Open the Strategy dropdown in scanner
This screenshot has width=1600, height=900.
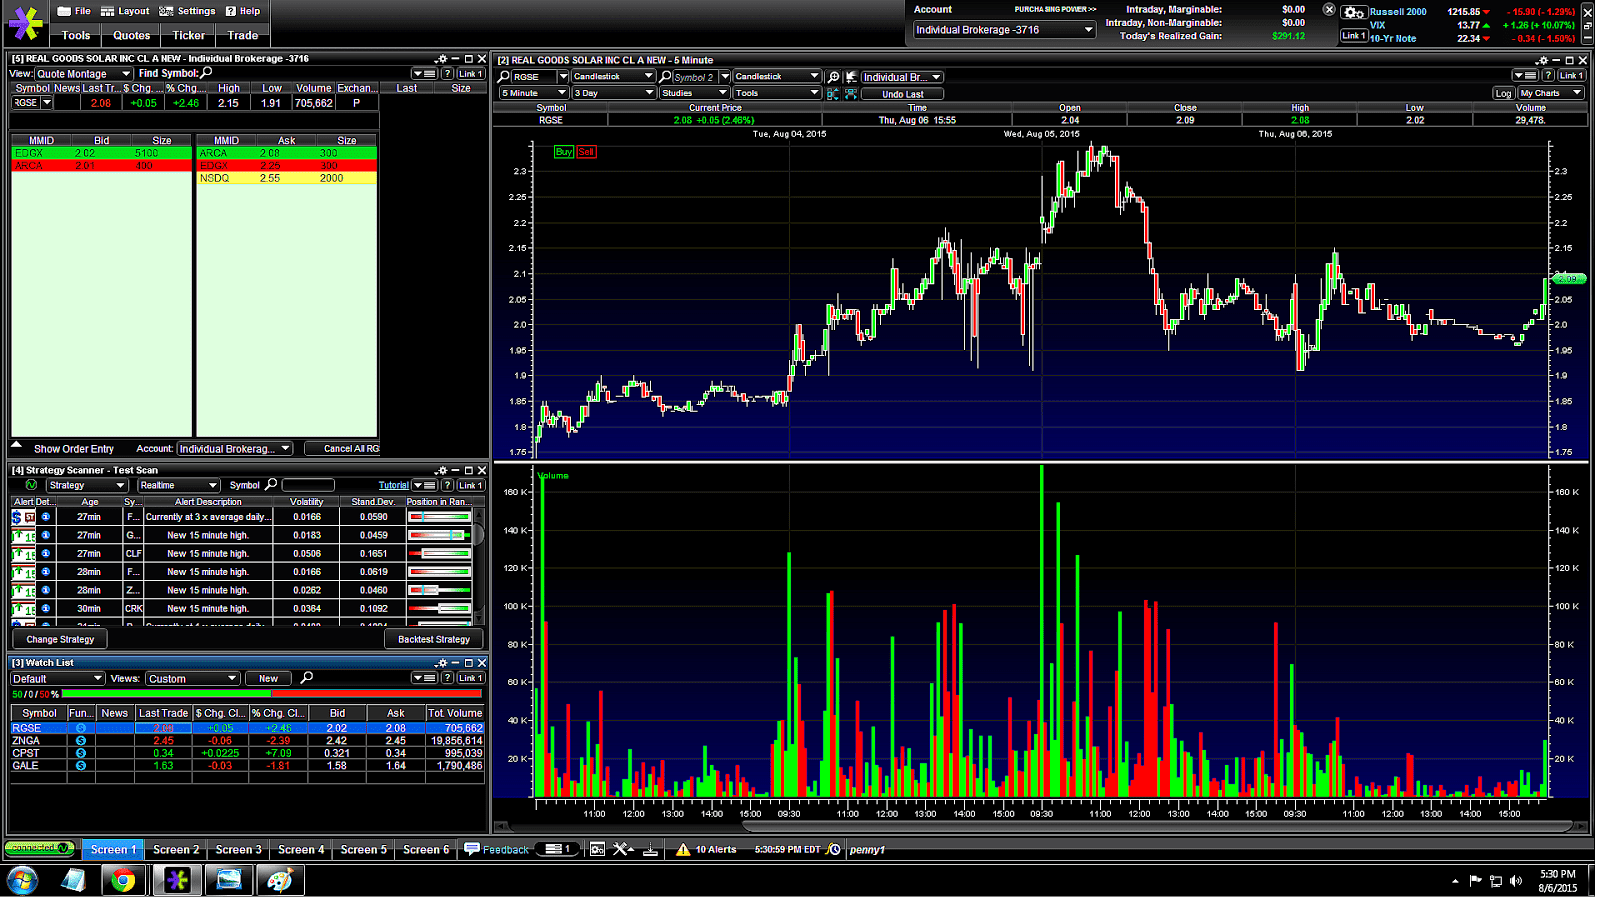tap(85, 485)
